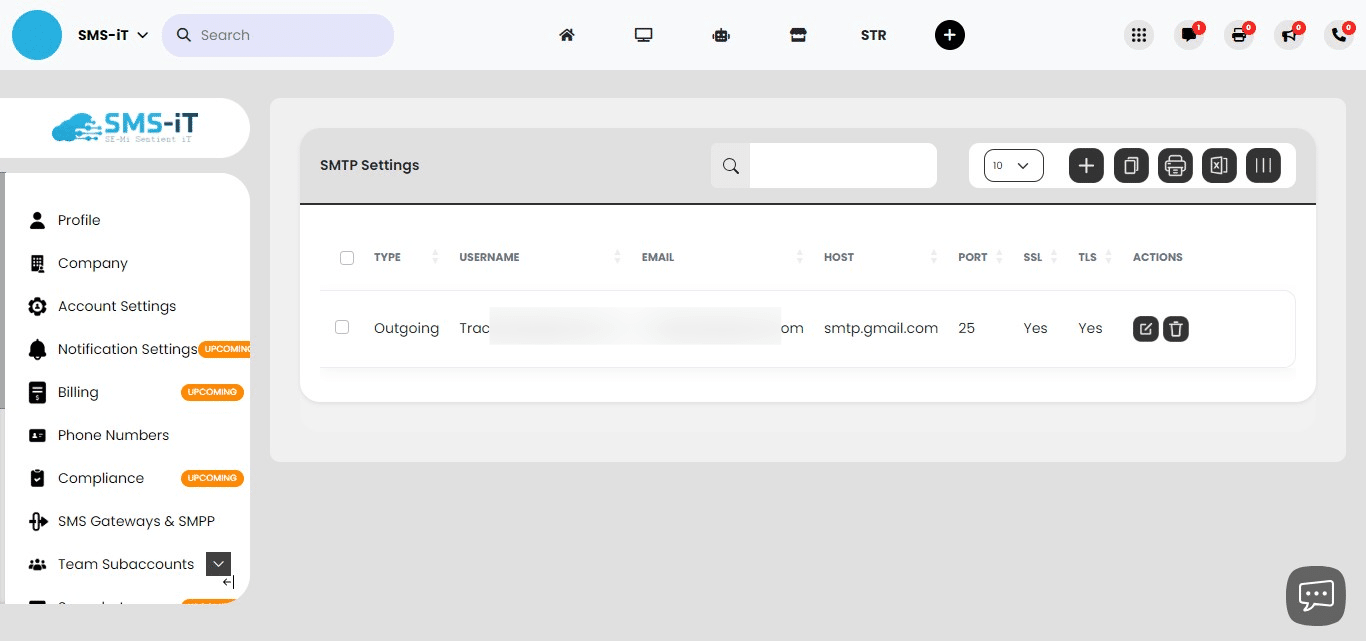Open the chat support widget
Image resolution: width=1366 pixels, height=641 pixels.
click(1316, 595)
